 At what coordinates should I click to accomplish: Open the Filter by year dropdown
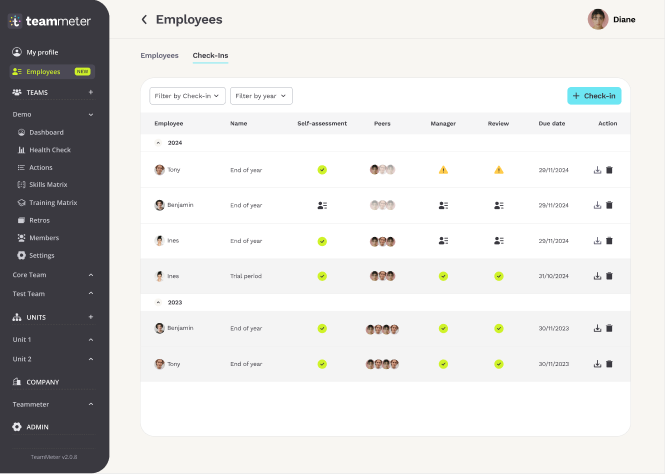pos(261,96)
